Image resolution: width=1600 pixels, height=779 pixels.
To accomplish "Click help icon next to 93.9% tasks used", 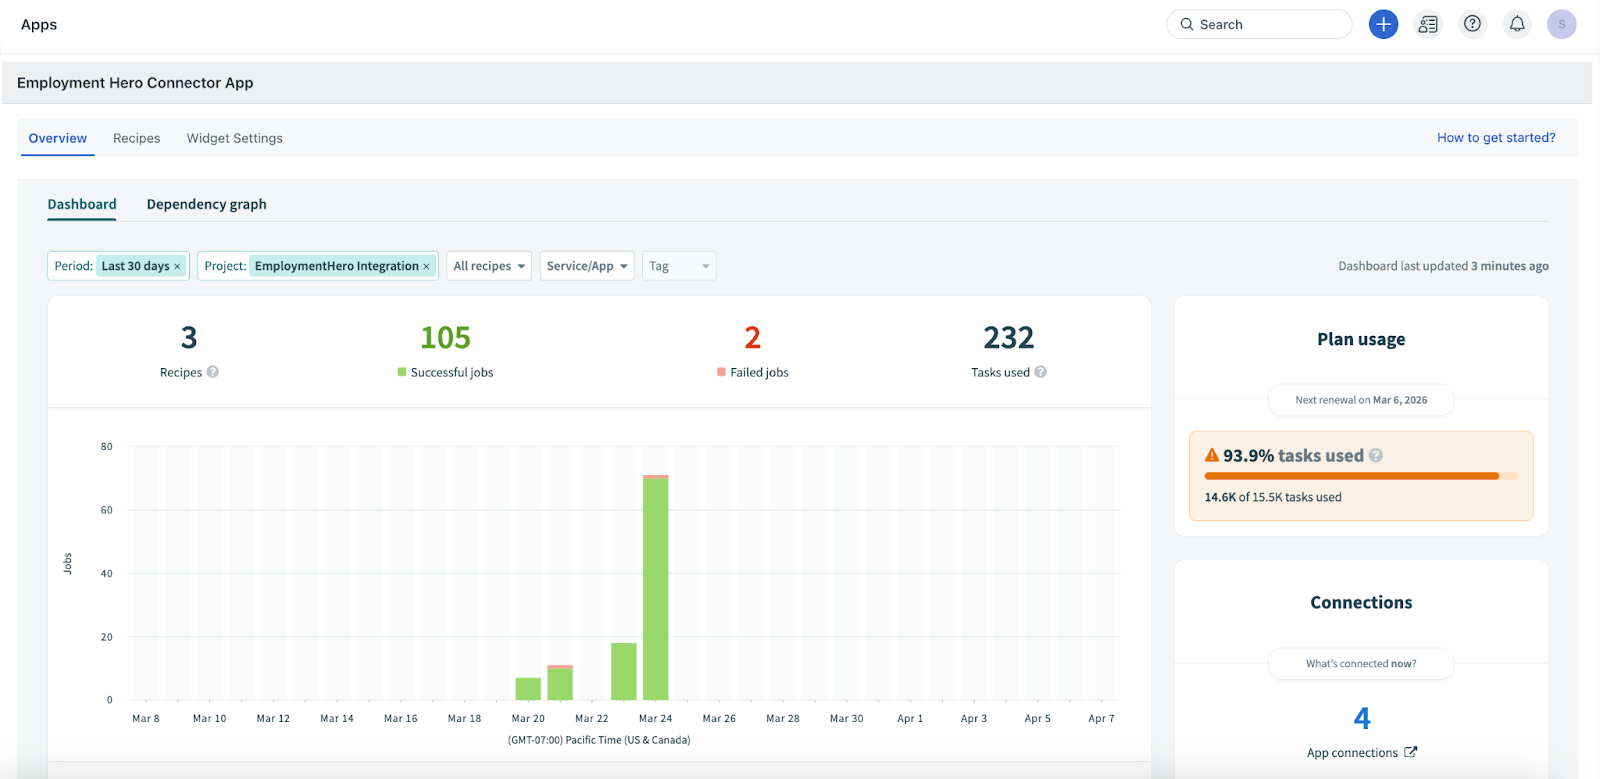I will [x=1376, y=456].
